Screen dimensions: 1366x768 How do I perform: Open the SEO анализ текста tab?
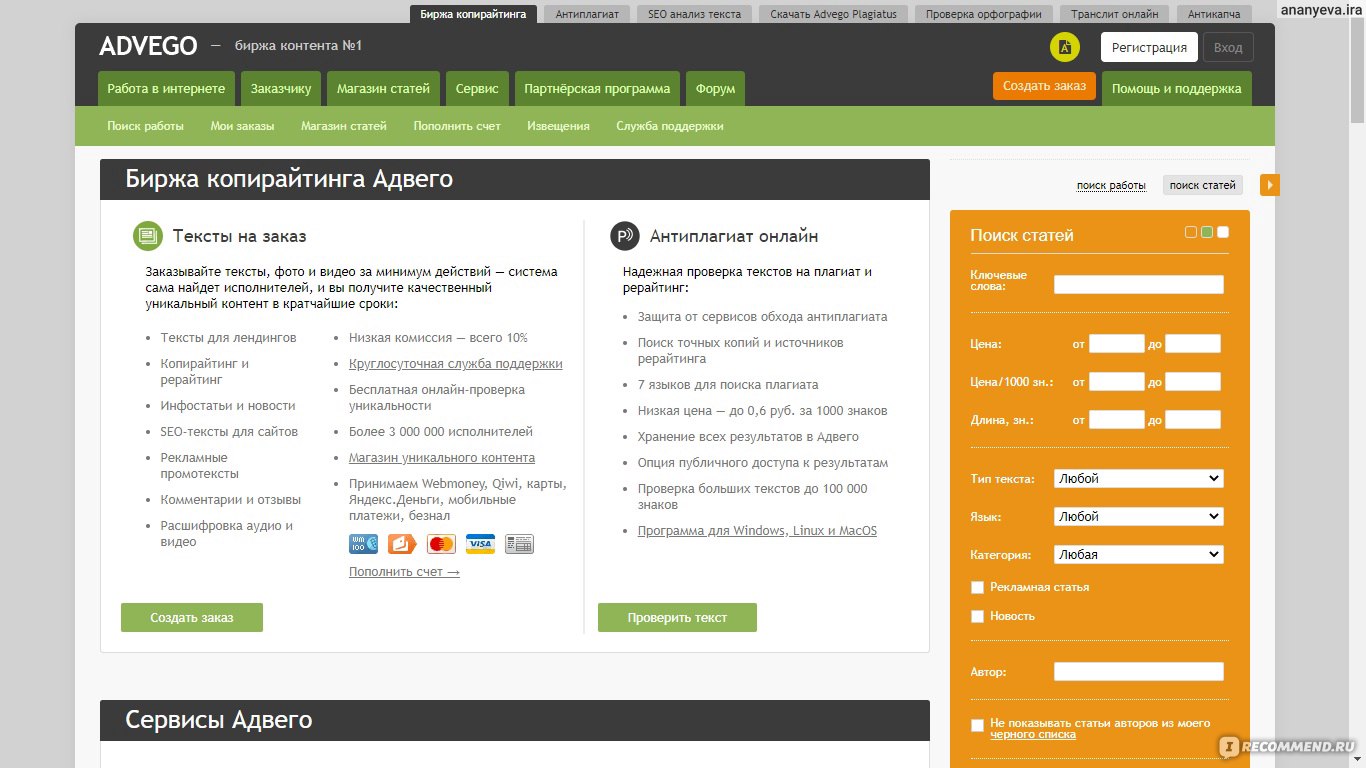point(694,14)
